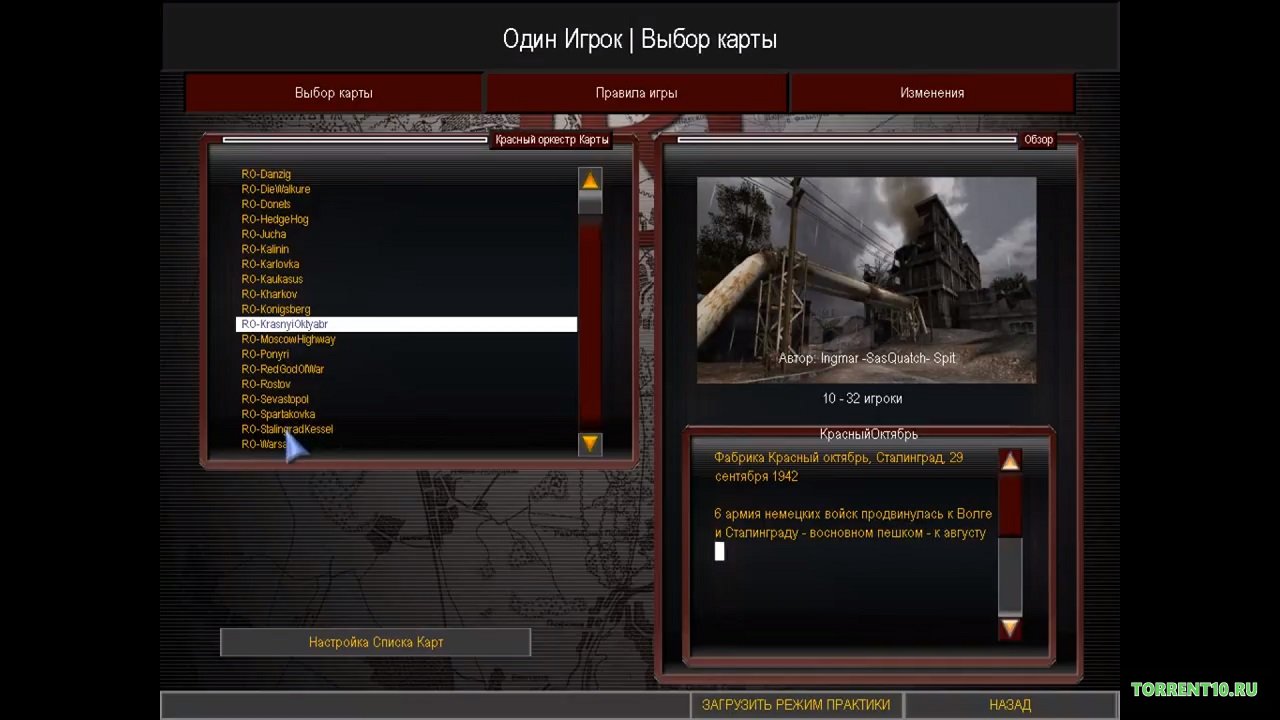1280x720 pixels.
Task: Pick RO-Konigsberg in the list
Action: 276,309
